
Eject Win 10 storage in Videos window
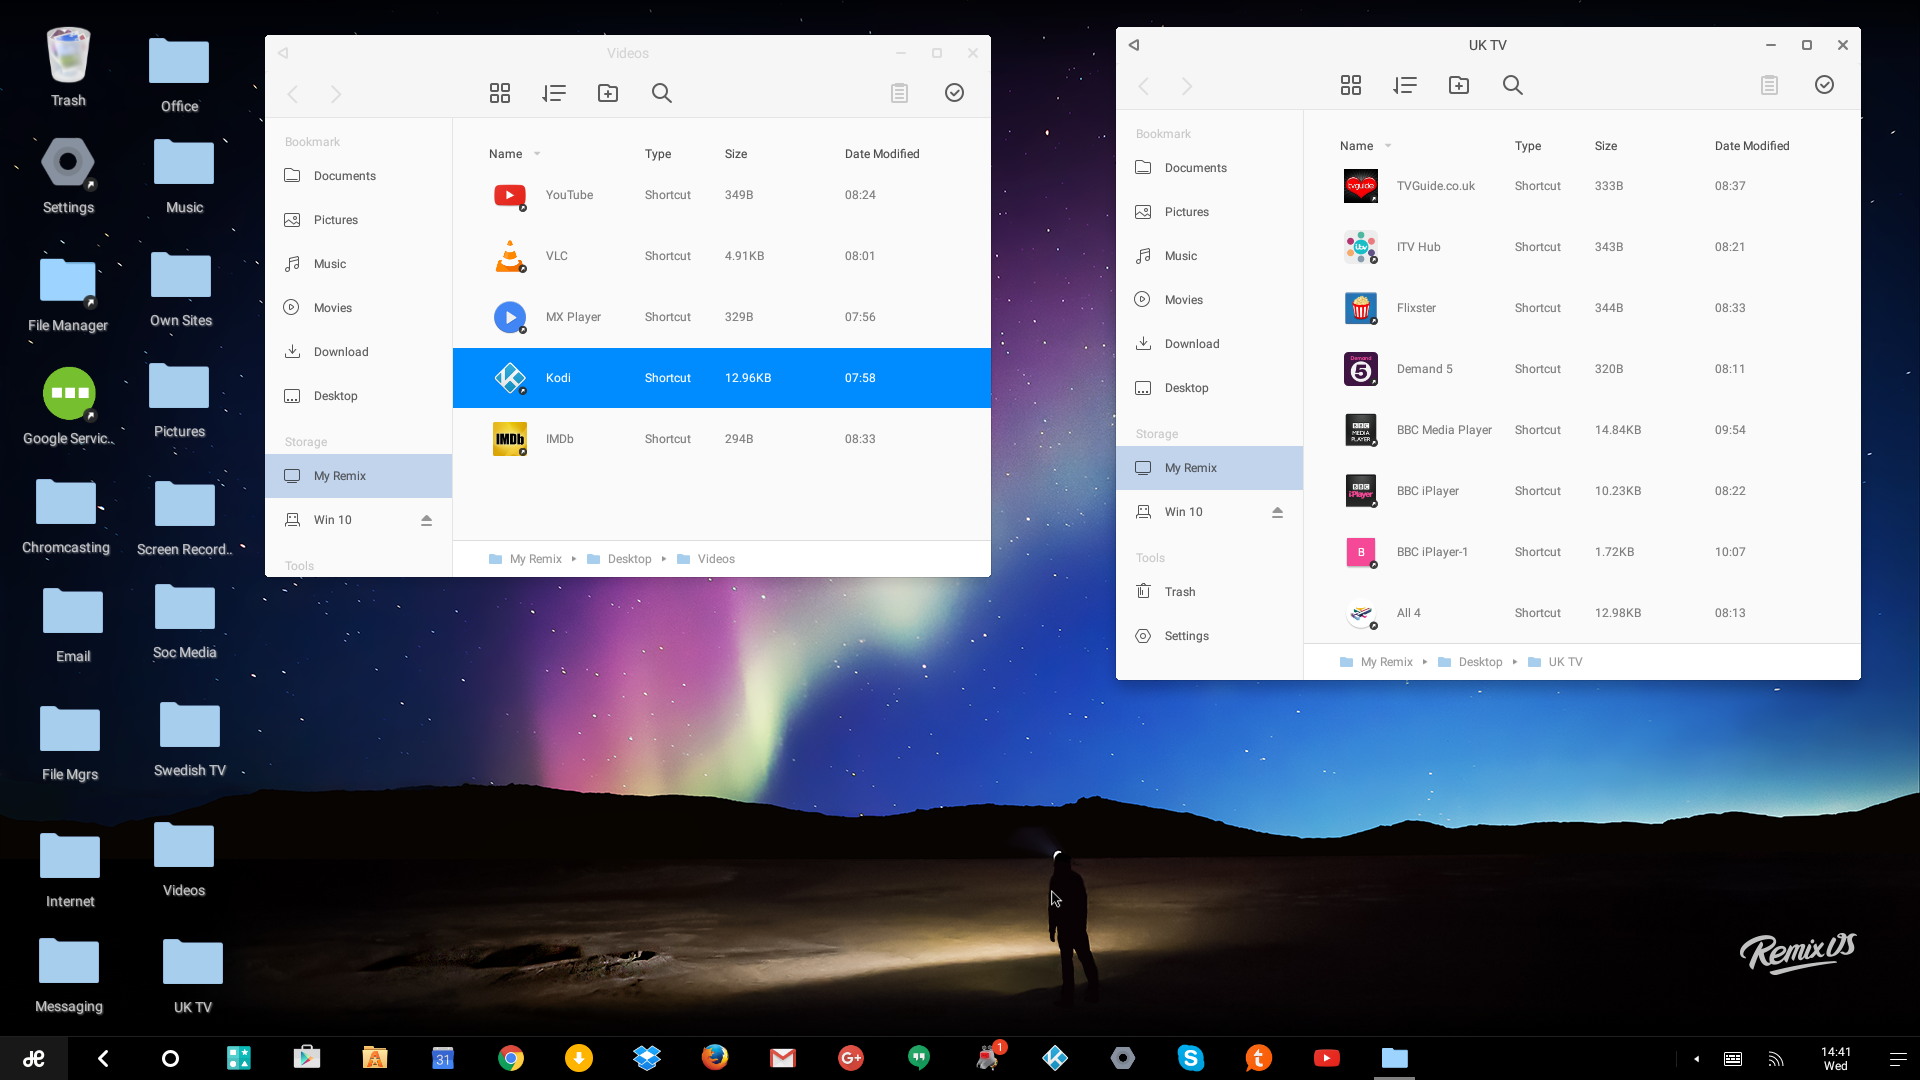426,520
